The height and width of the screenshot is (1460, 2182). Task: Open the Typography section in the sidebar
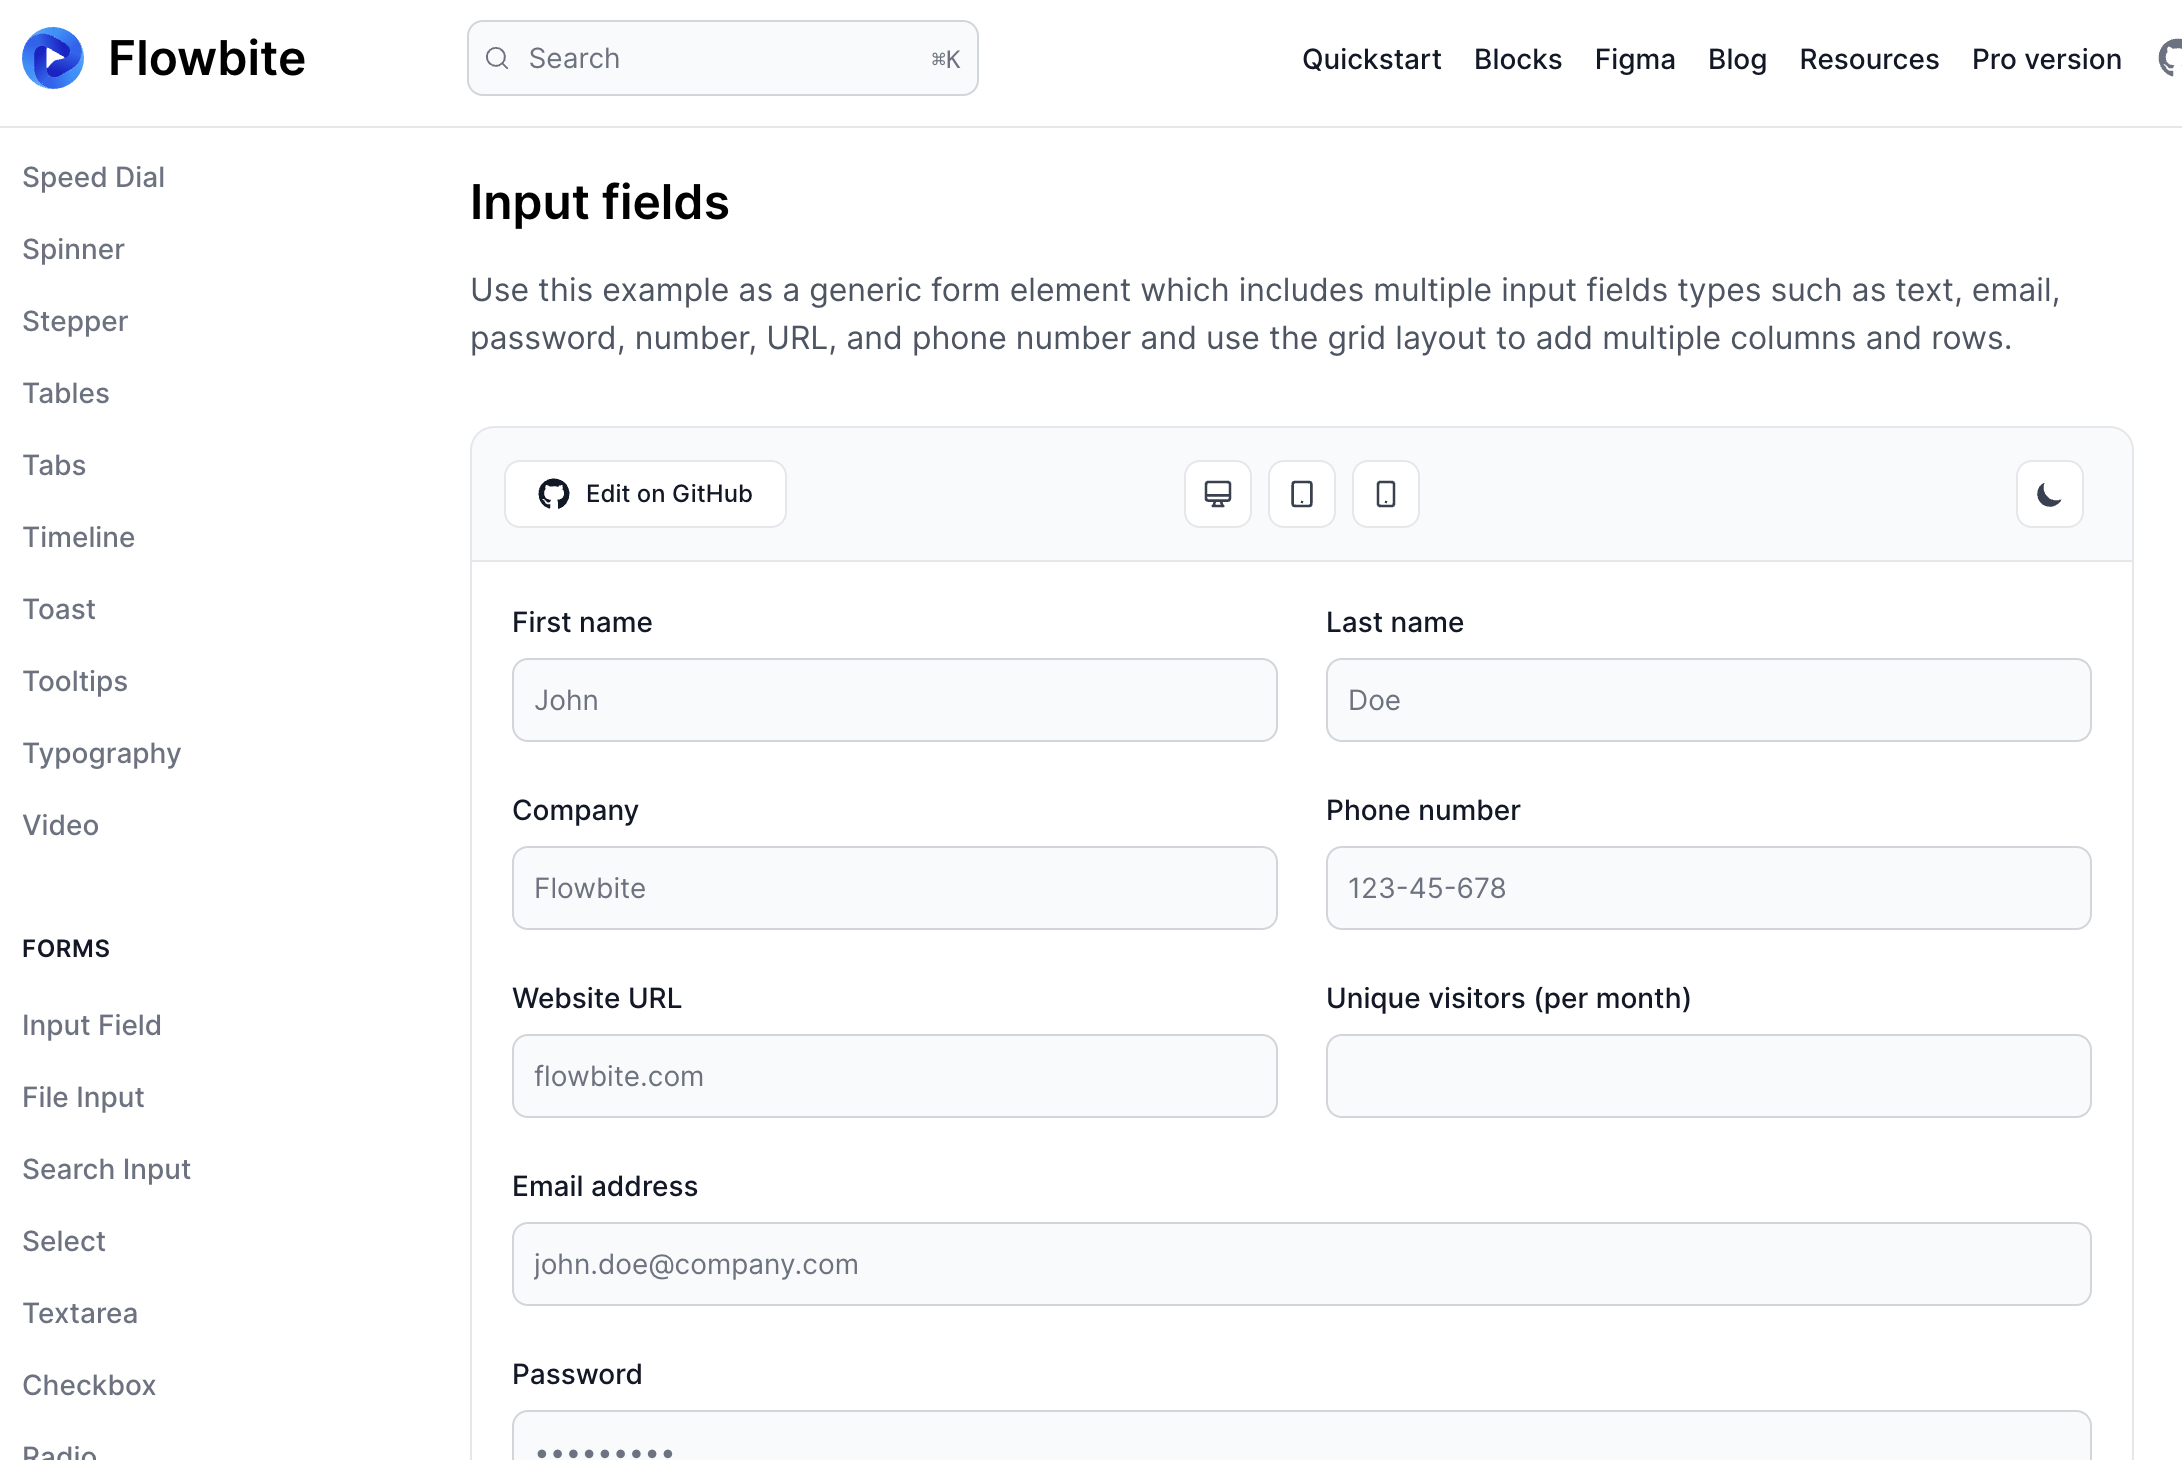101,753
